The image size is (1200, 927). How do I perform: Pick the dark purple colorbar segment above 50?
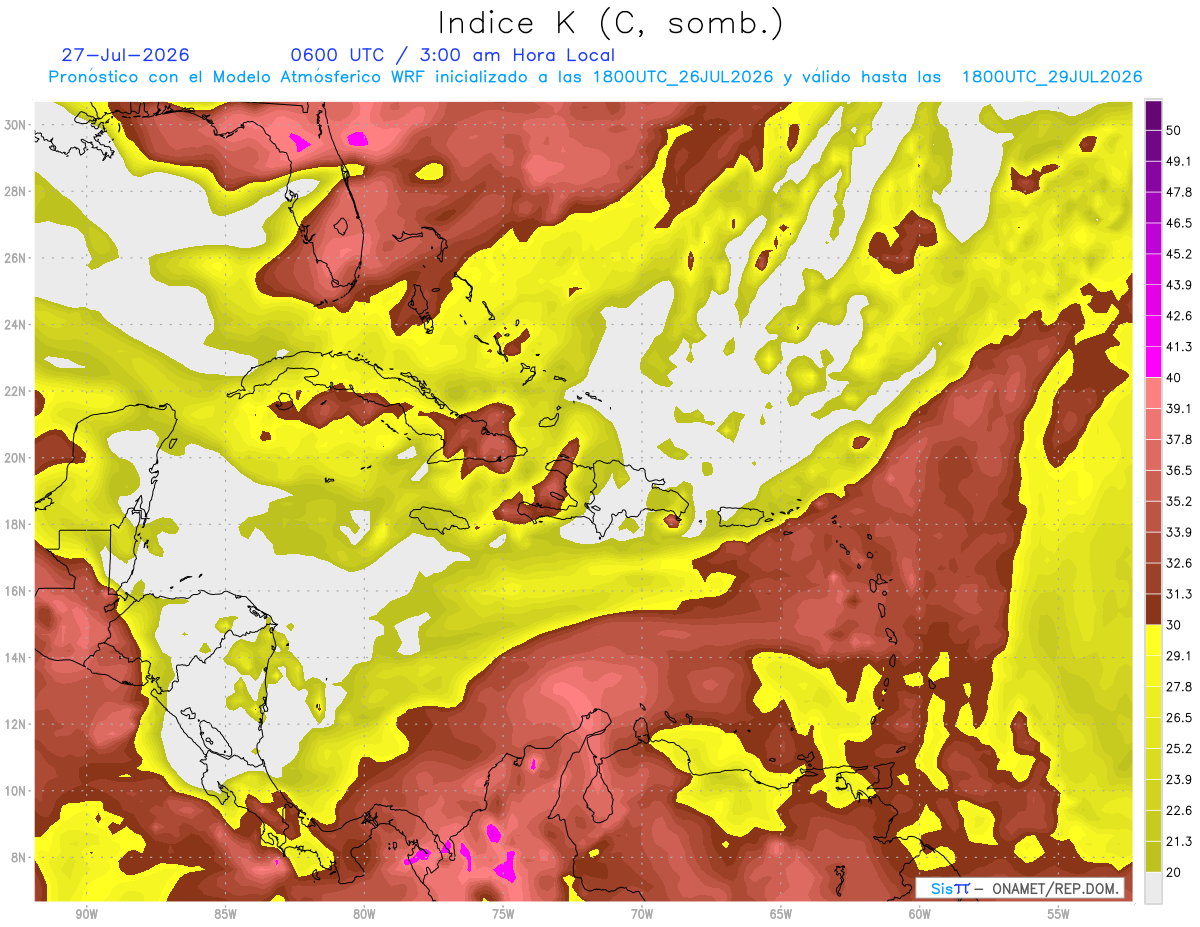point(1154,116)
